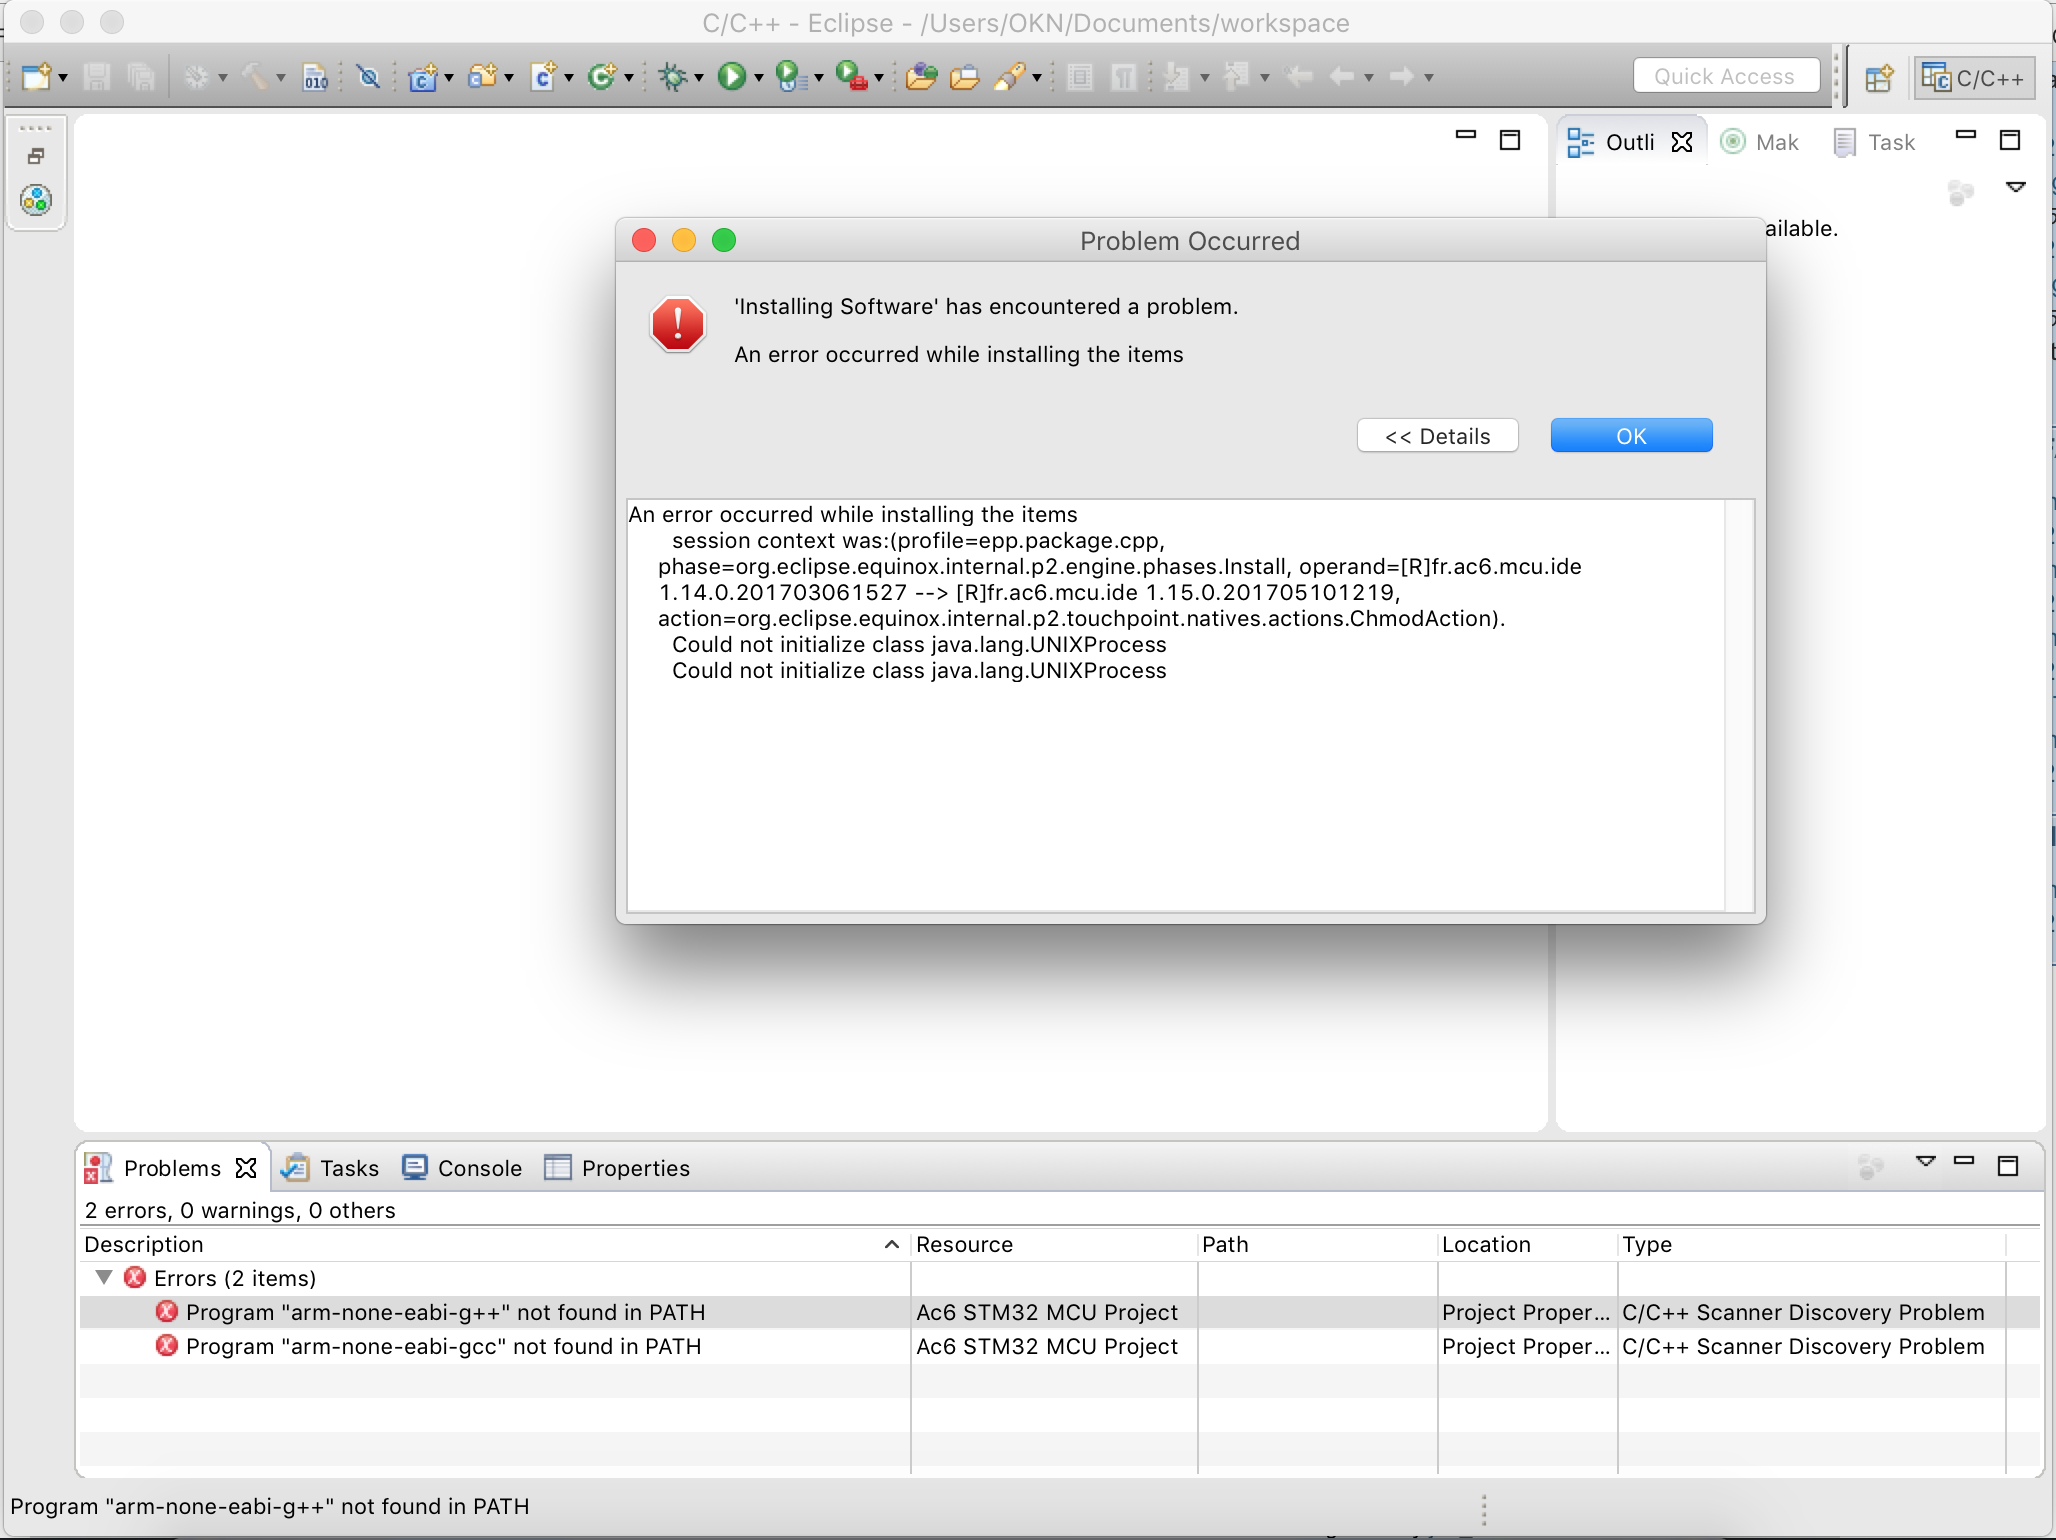2056x1540 pixels.
Task: Click the Open Task folder icon
Action: (x=964, y=77)
